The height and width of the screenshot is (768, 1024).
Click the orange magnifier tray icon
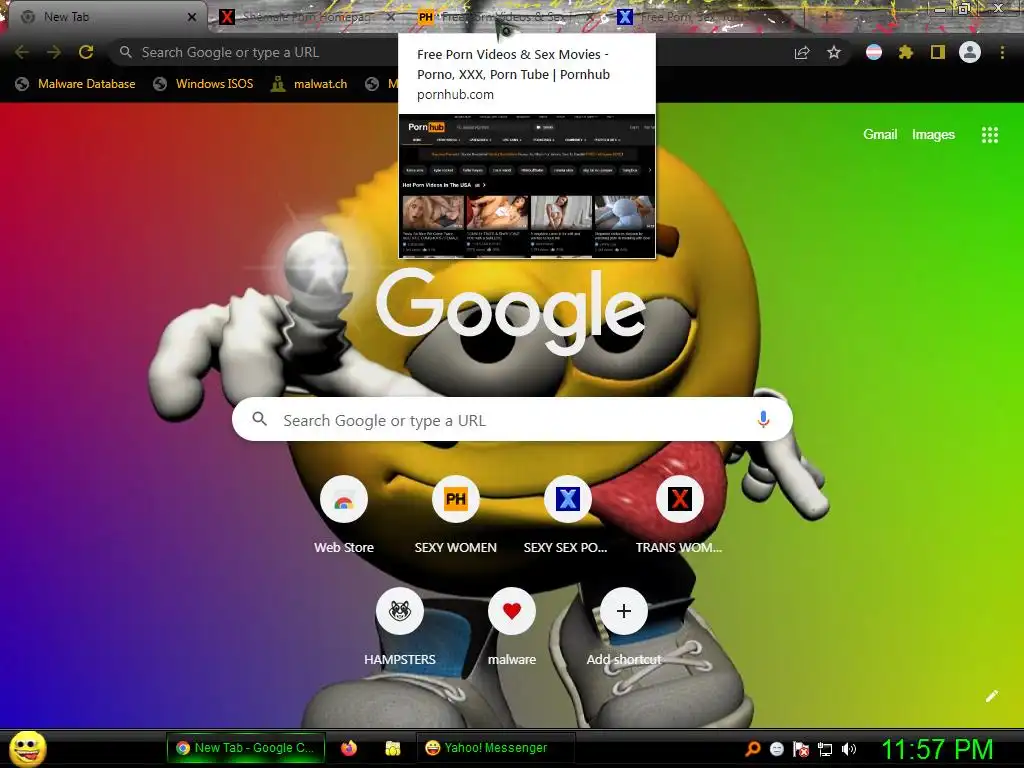pos(752,749)
